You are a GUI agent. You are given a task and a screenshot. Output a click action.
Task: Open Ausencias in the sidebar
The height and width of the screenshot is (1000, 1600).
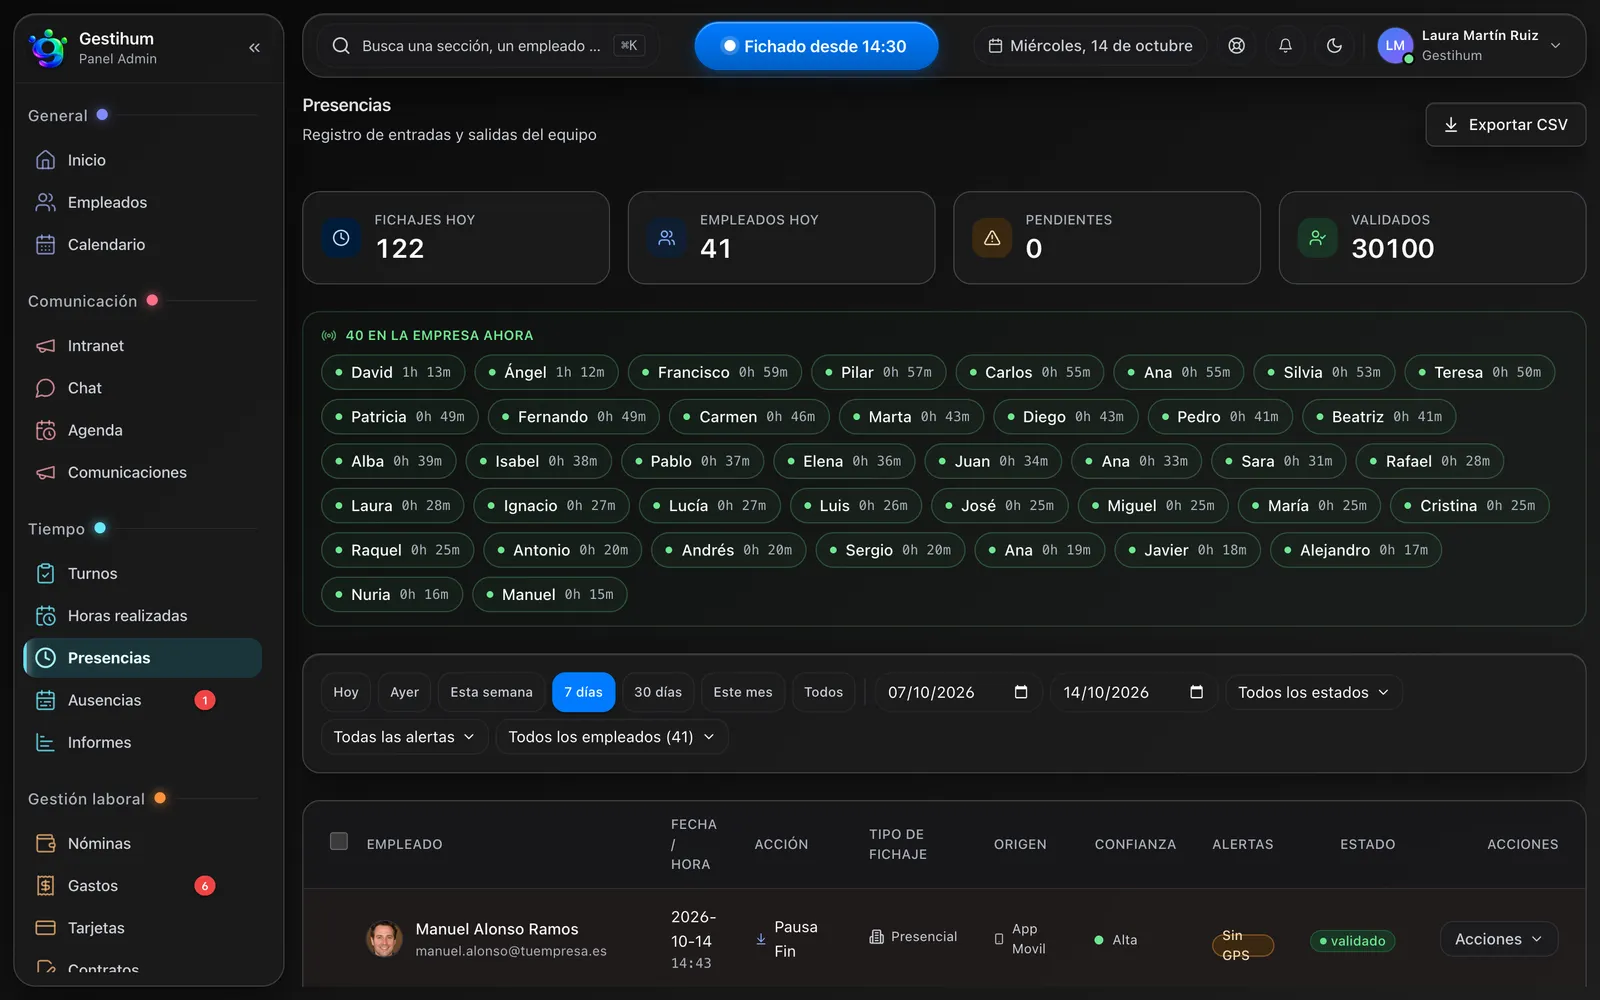pos(142,700)
